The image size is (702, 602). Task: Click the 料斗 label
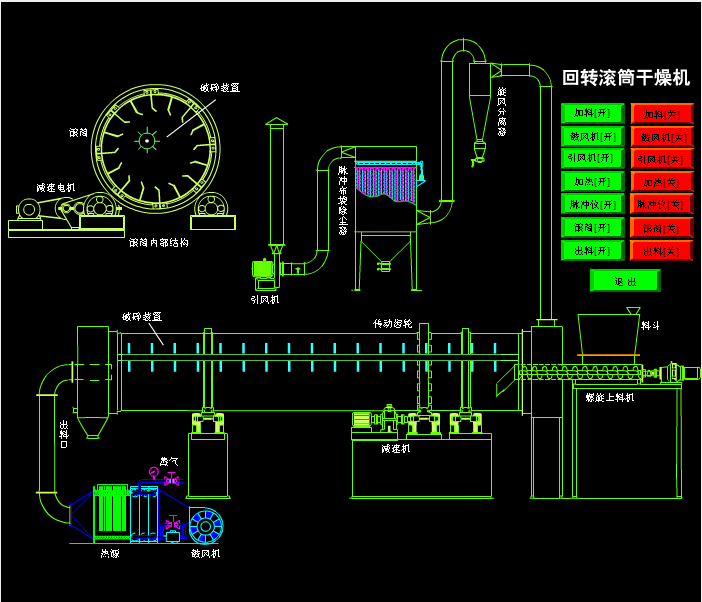pos(650,325)
